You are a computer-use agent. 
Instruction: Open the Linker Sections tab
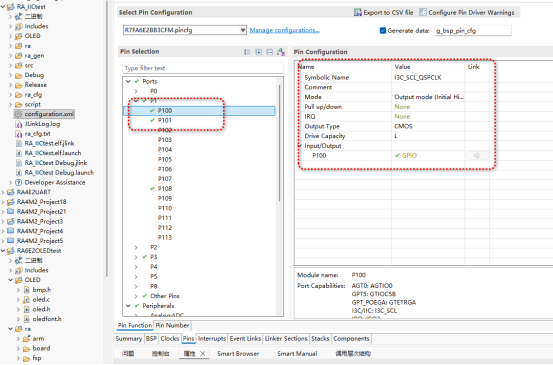point(286,339)
